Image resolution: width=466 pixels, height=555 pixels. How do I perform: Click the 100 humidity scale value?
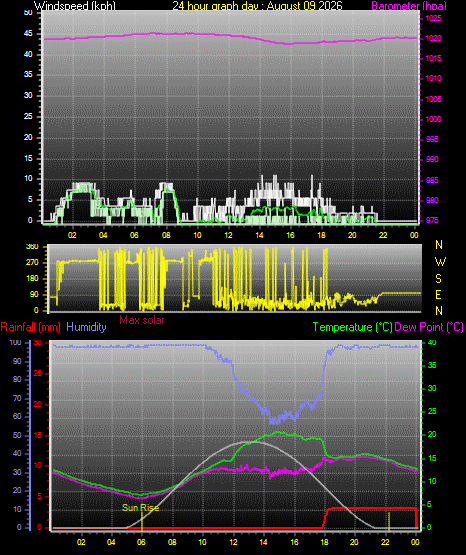click(x=15, y=342)
